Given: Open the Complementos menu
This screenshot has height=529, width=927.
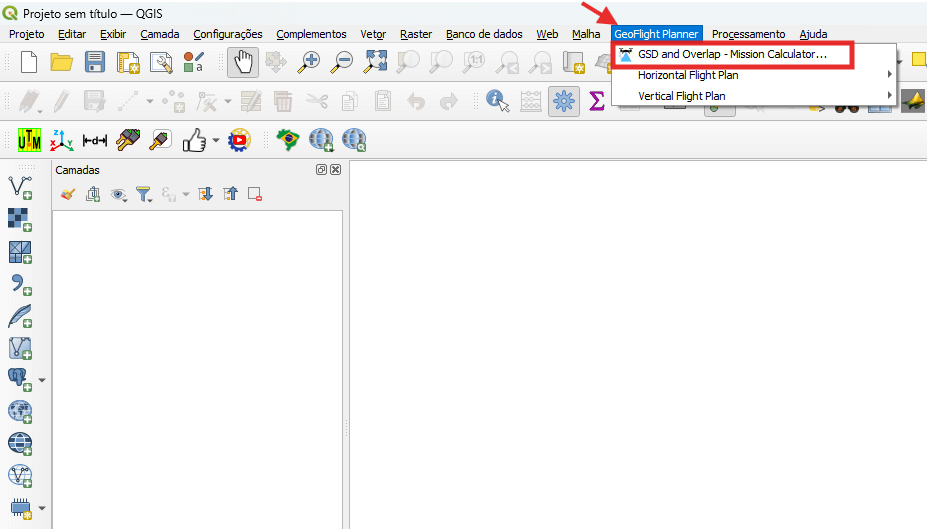Looking at the screenshot, I should click(x=311, y=34).
